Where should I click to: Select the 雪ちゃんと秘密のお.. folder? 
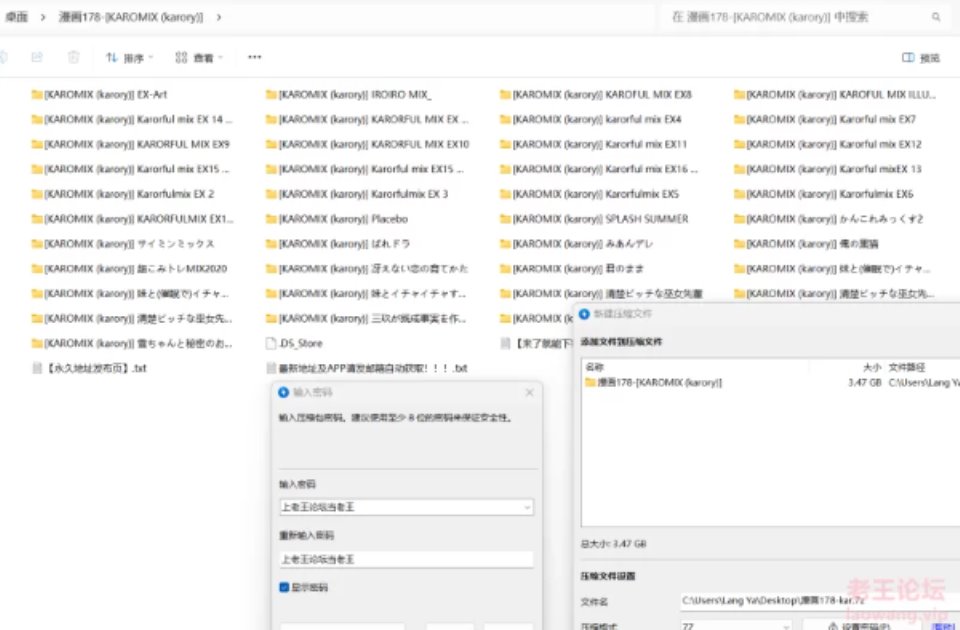click(x=132, y=343)
